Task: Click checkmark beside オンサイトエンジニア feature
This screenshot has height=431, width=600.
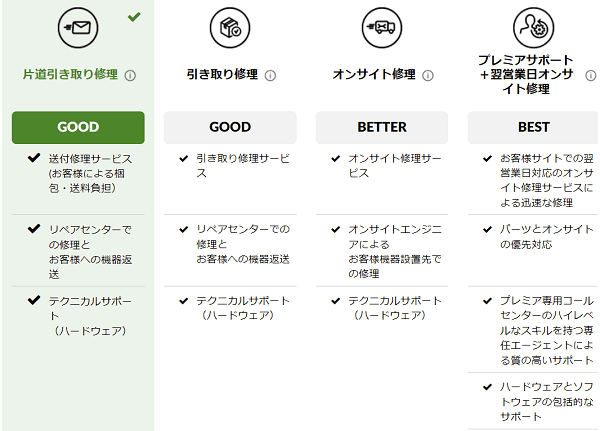Action: (336, 229)
